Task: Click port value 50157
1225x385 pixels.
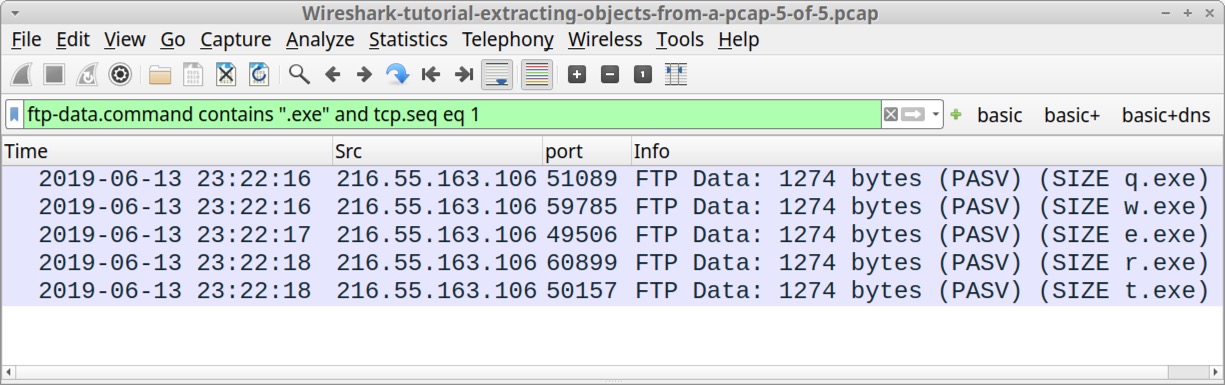Action: click(582, 291)
